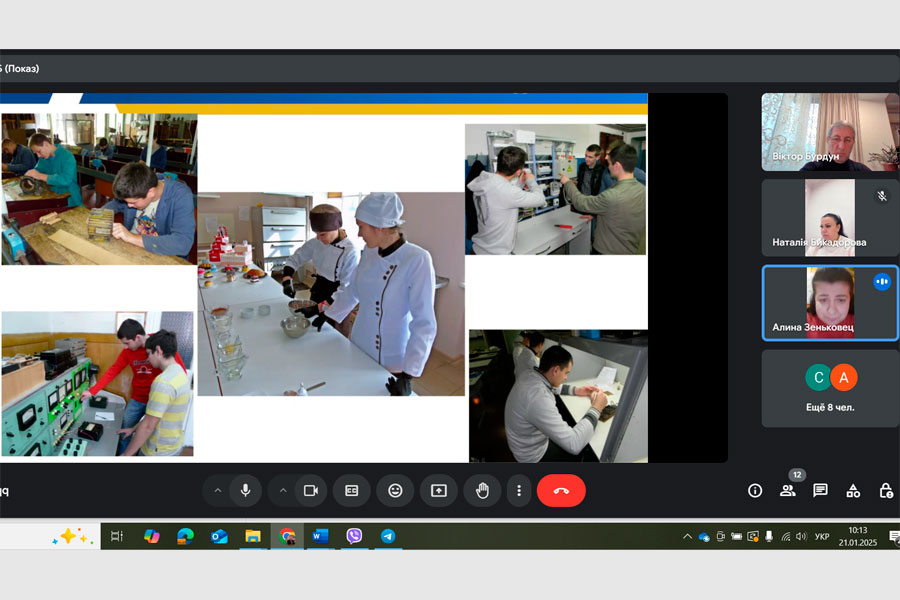The image size is (900, 600).
Task: Open Viber from the taskbar
Action: (x=354, y=536)
